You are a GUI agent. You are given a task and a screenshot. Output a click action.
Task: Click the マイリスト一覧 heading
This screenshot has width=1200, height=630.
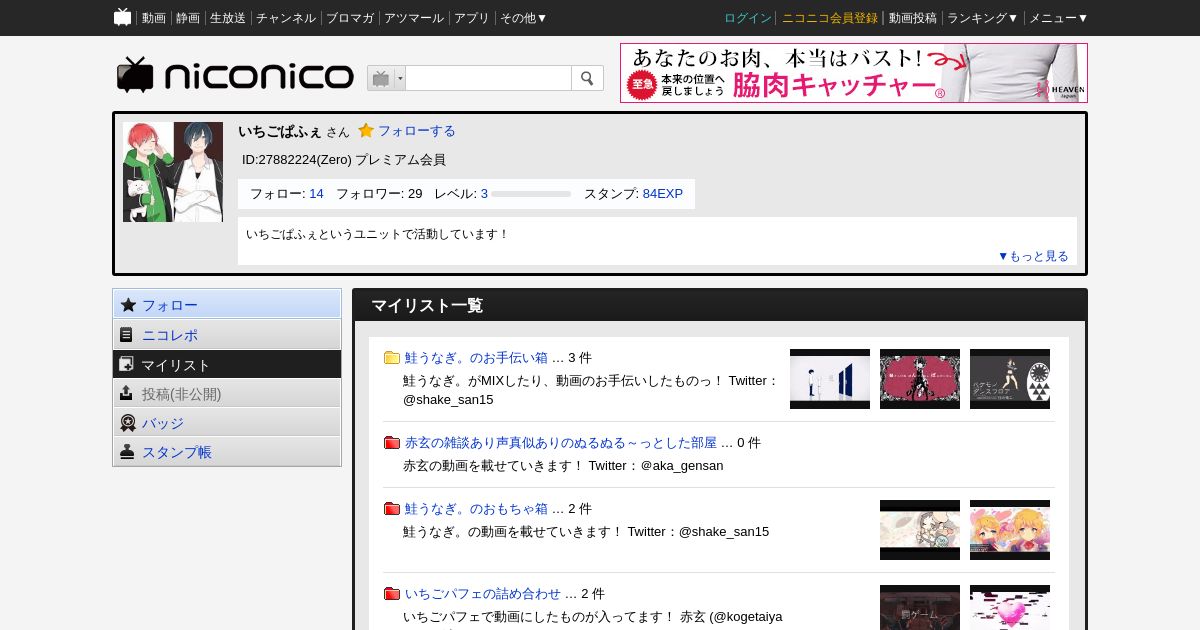pyautogui.click(x=427, y=306)
